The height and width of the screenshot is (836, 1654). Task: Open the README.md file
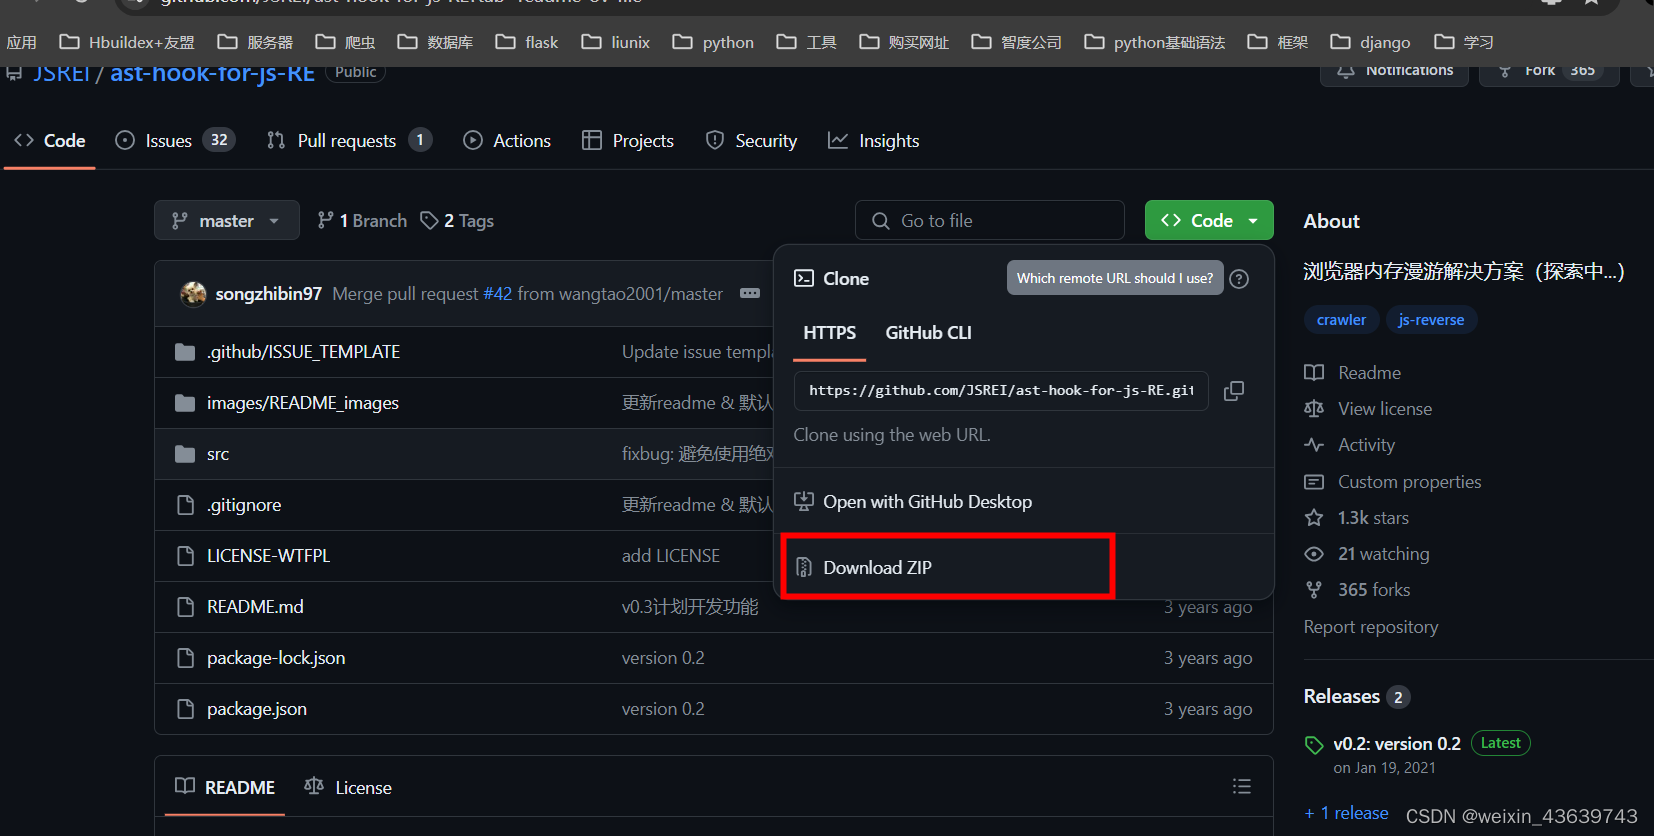point(255,607)
